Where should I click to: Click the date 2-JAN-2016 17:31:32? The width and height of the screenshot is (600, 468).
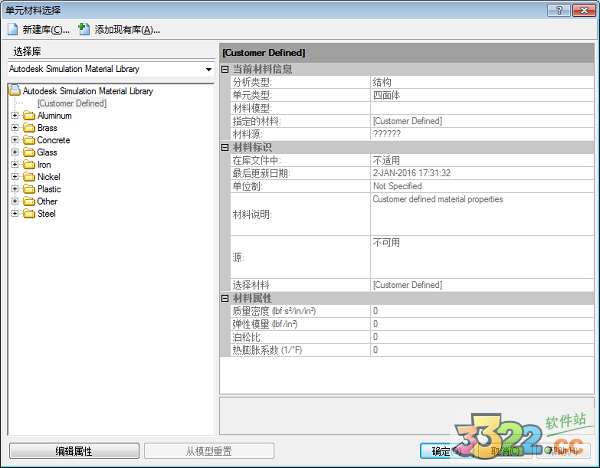412,173
